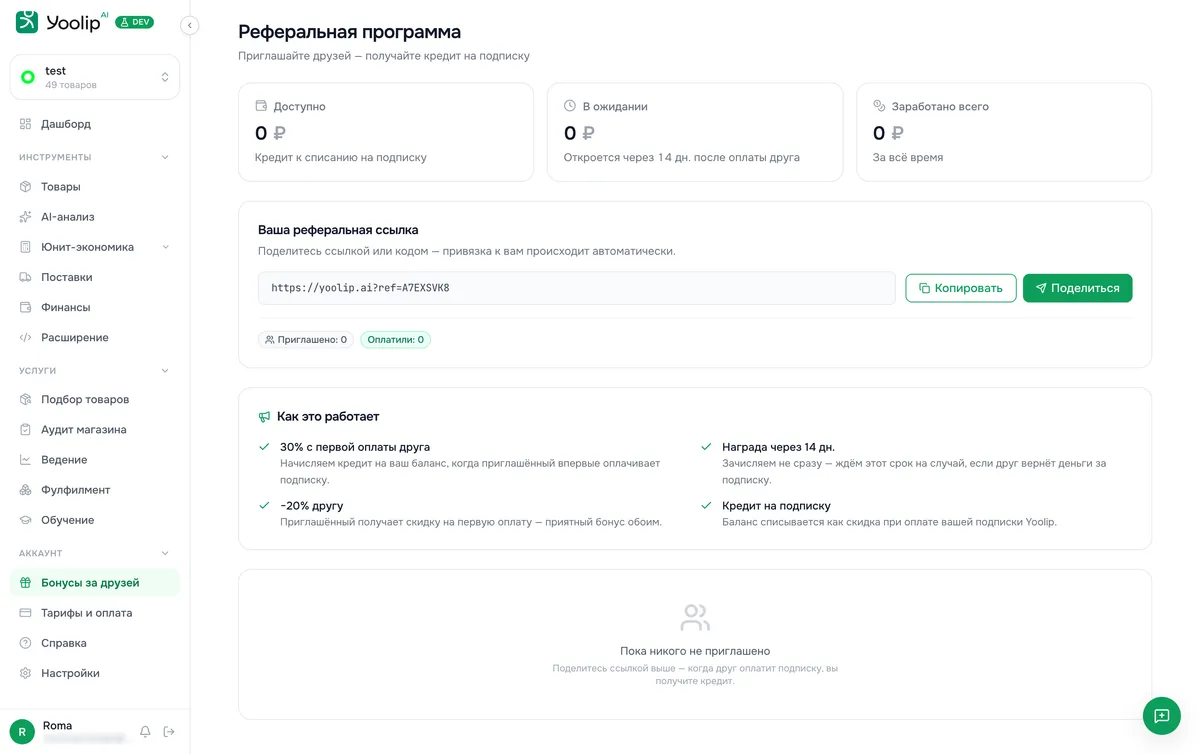
Task: Click the Оплатили: 0 badge
Action: click(395, 340)
